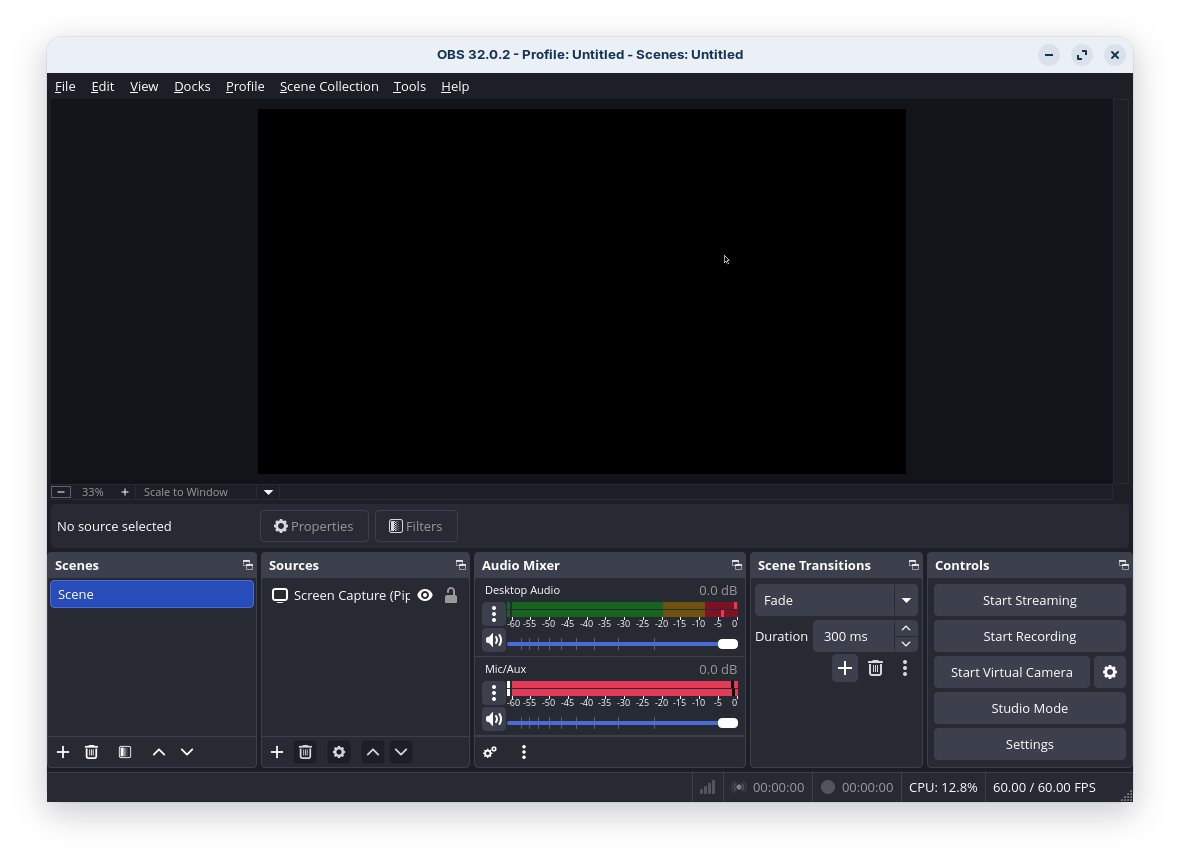Click the Desktop Audio volume slider
Screen dimensions: 1180x859
pos(620,644)
